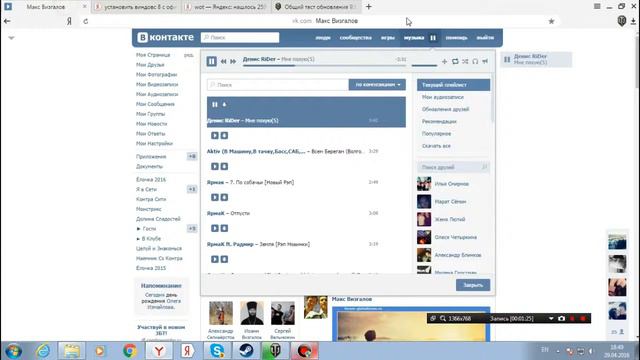Screen dimensions: 640x360
Task: Click the friend search field
Action: coord(453,167)
